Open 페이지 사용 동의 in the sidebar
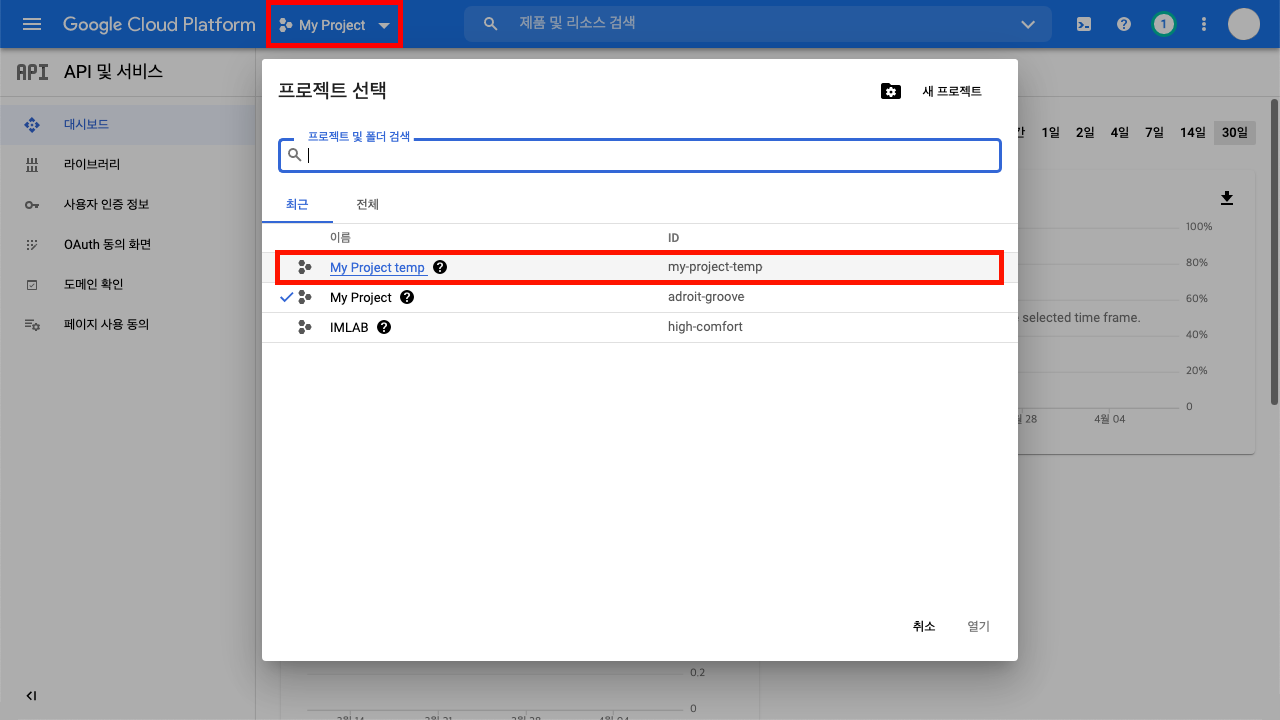This screenshot has height=720, width=1280. (x=128, y=324)
